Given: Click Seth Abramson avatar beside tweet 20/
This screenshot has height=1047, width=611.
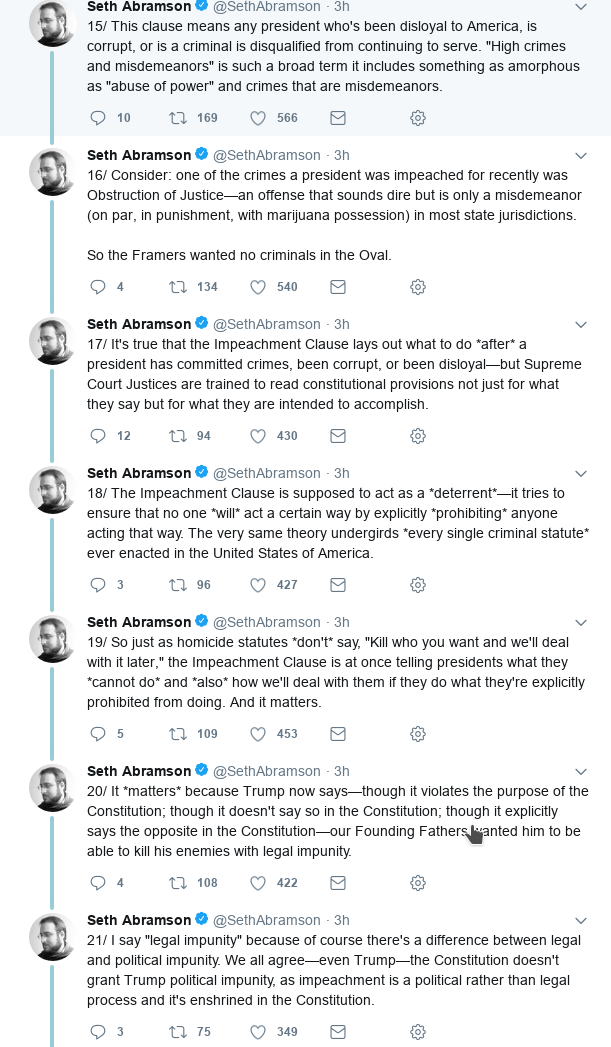Looking at the screenshot, I should [x=53, y=788].
